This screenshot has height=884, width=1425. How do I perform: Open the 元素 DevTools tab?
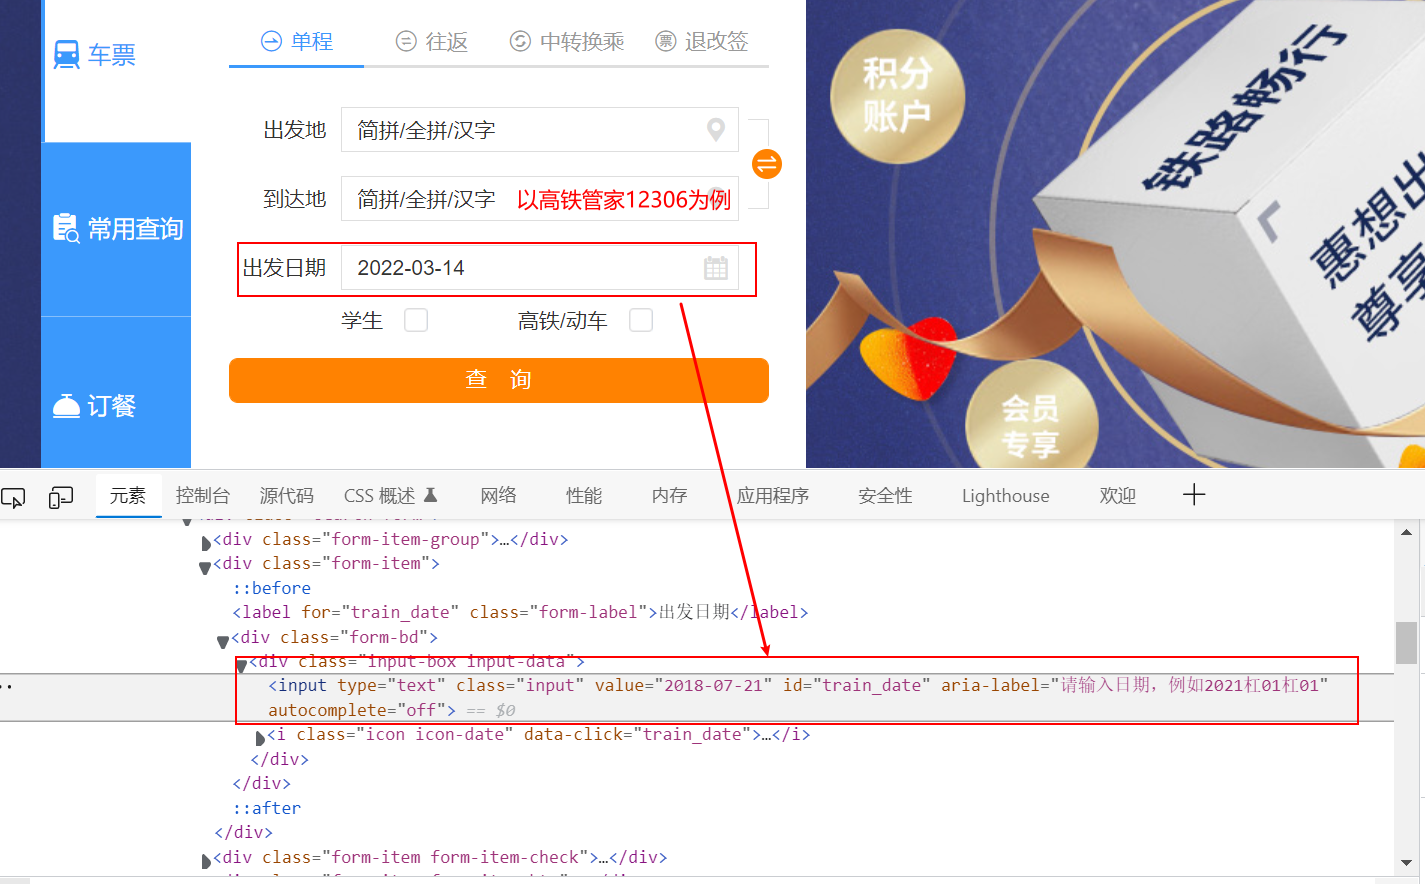[x=128, y=495]
